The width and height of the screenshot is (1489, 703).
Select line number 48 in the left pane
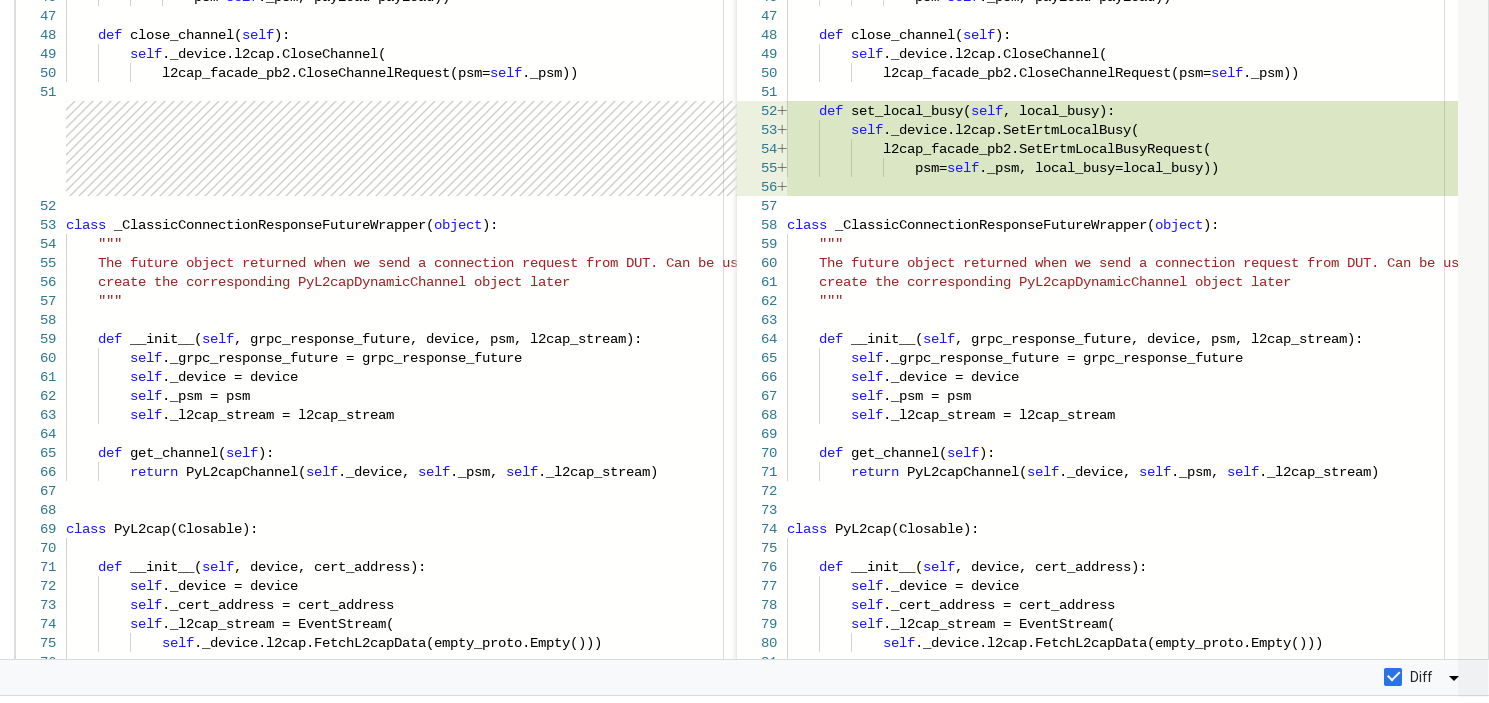[x=48, y=34]
